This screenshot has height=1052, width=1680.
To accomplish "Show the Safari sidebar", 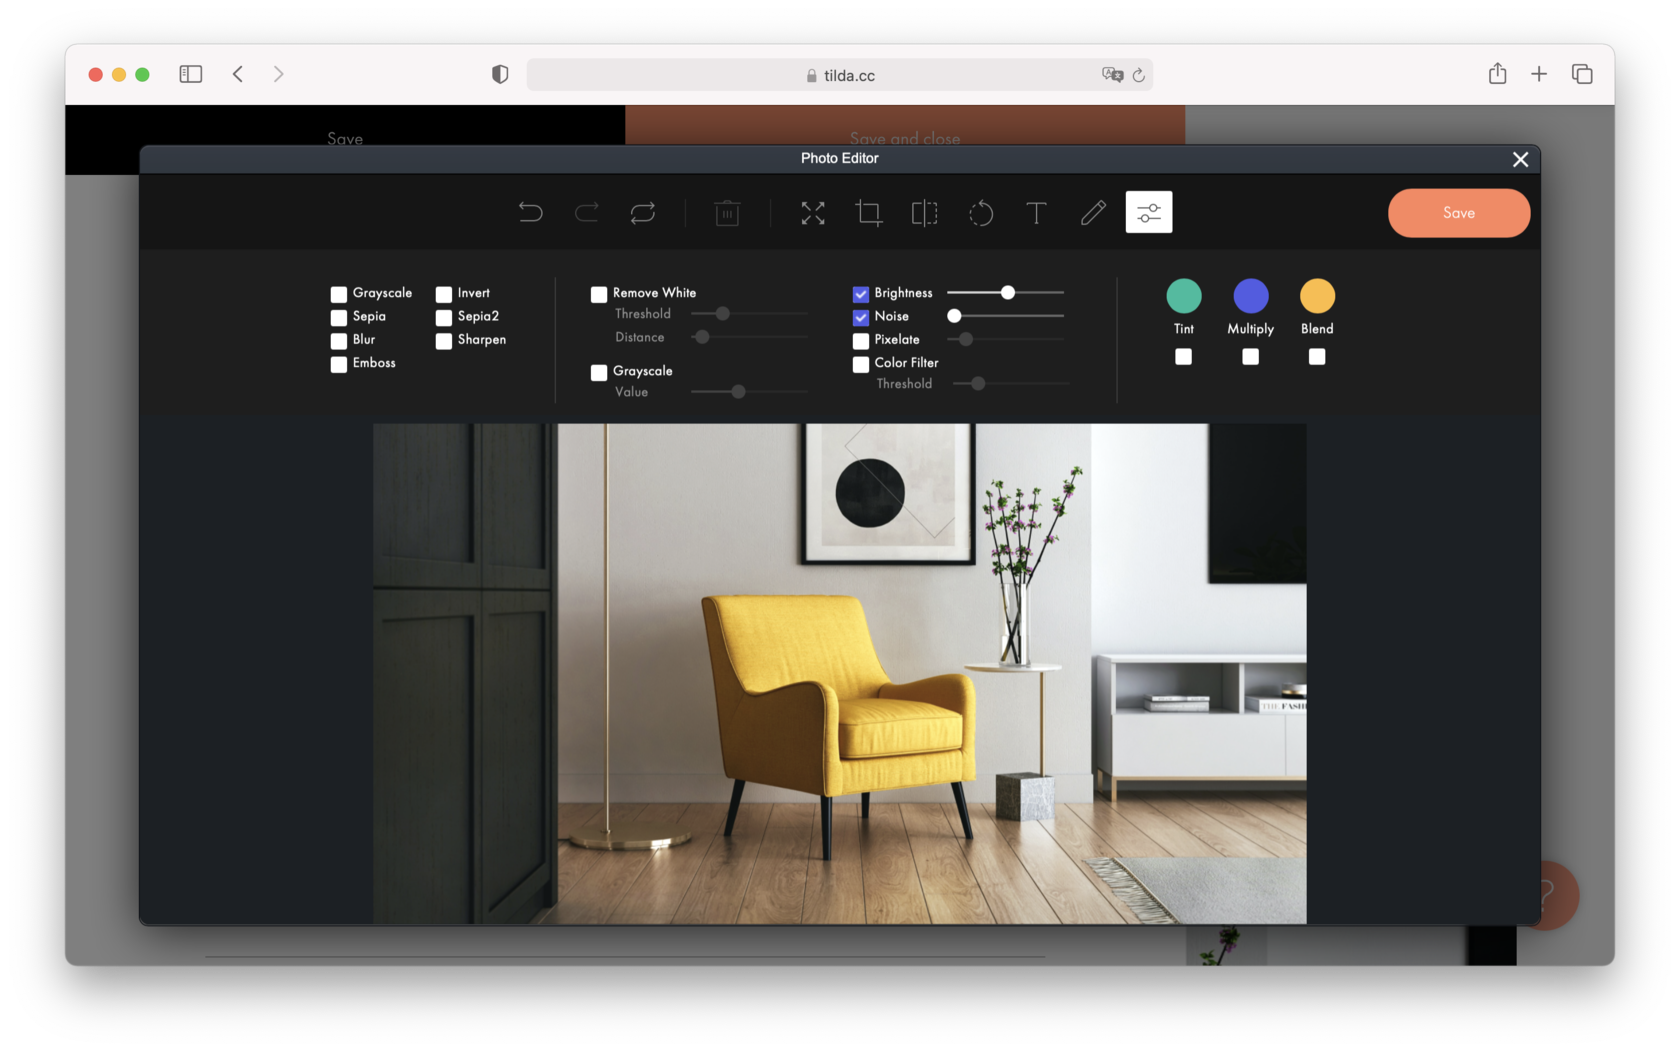I will click(191, 74).
